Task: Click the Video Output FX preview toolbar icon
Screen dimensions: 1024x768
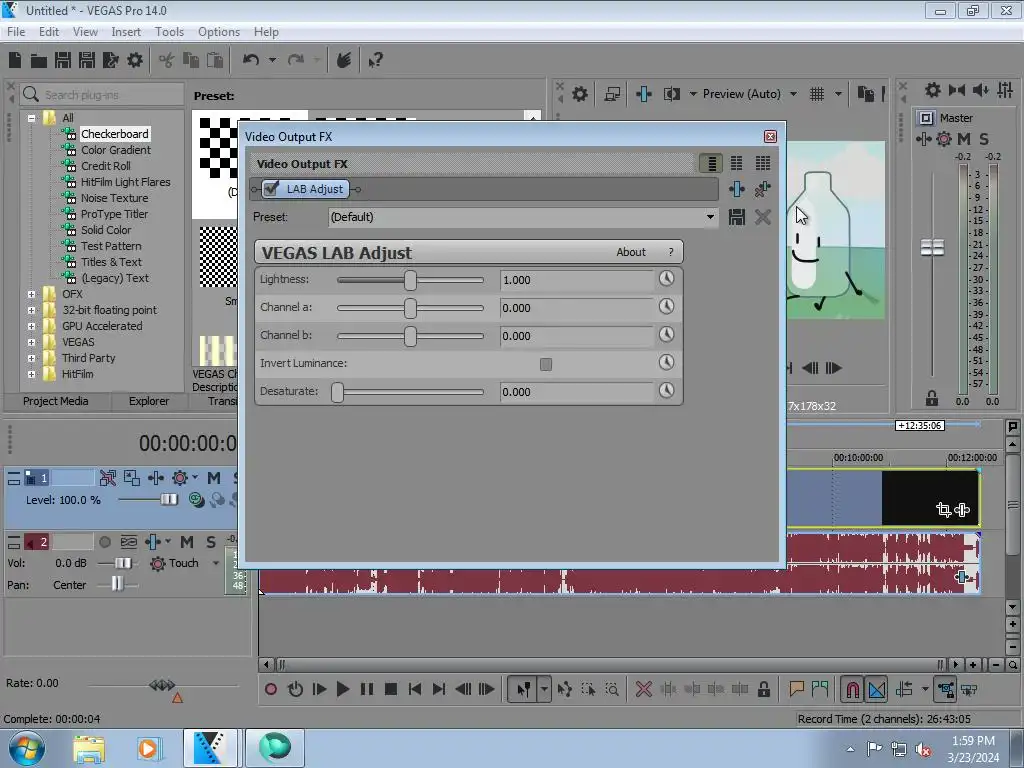Action: pyautogui.click(x=644, y=94)
